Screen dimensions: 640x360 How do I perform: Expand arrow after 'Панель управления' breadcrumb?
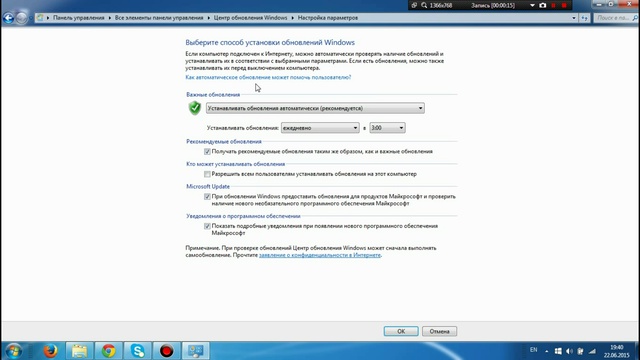point(110,18)
